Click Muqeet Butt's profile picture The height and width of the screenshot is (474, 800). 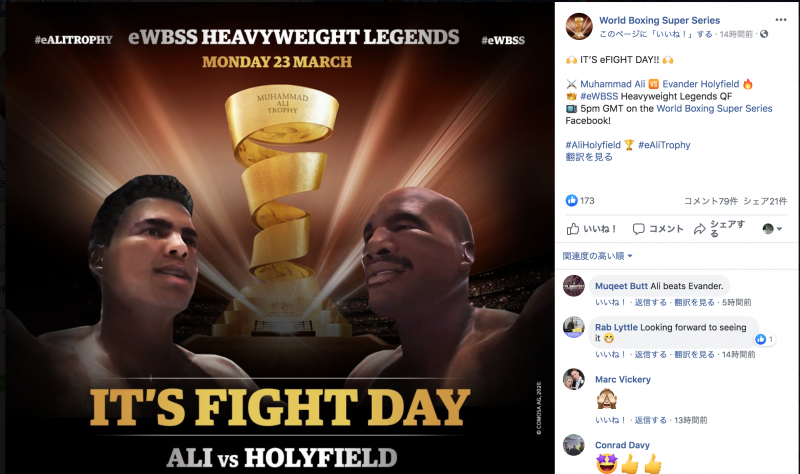(x=573, y=286)
